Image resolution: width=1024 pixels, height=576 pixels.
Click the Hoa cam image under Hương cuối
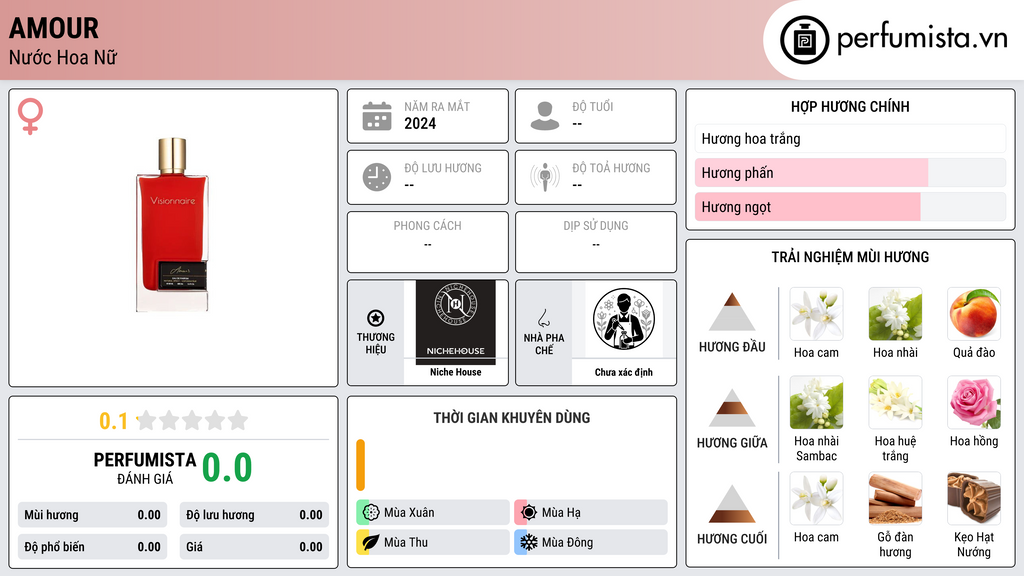point(816,498)
